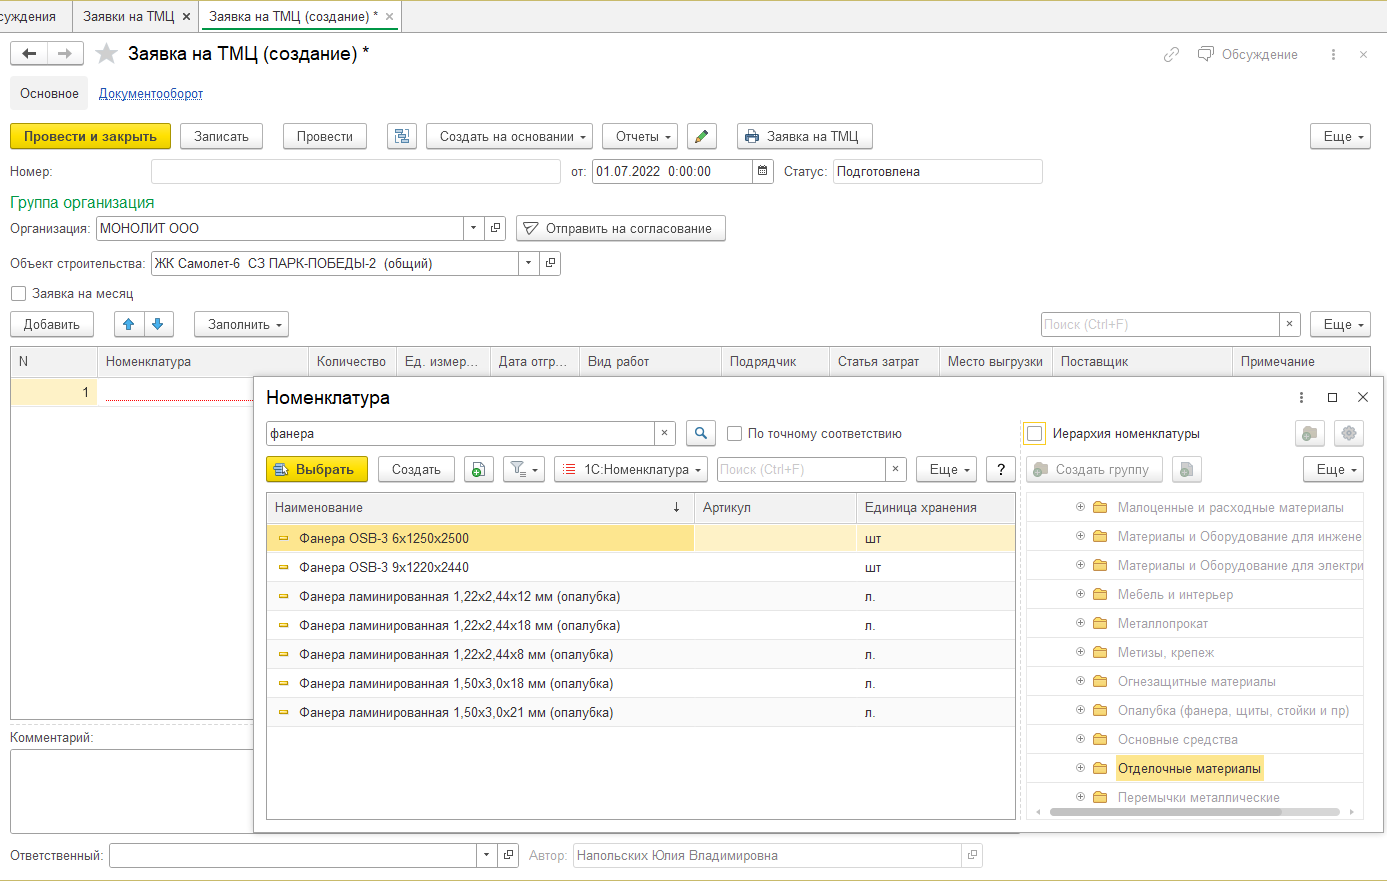1387x881 pixels.
Task: Click the Провести и закрыть button
Action: tap(90, 137)
